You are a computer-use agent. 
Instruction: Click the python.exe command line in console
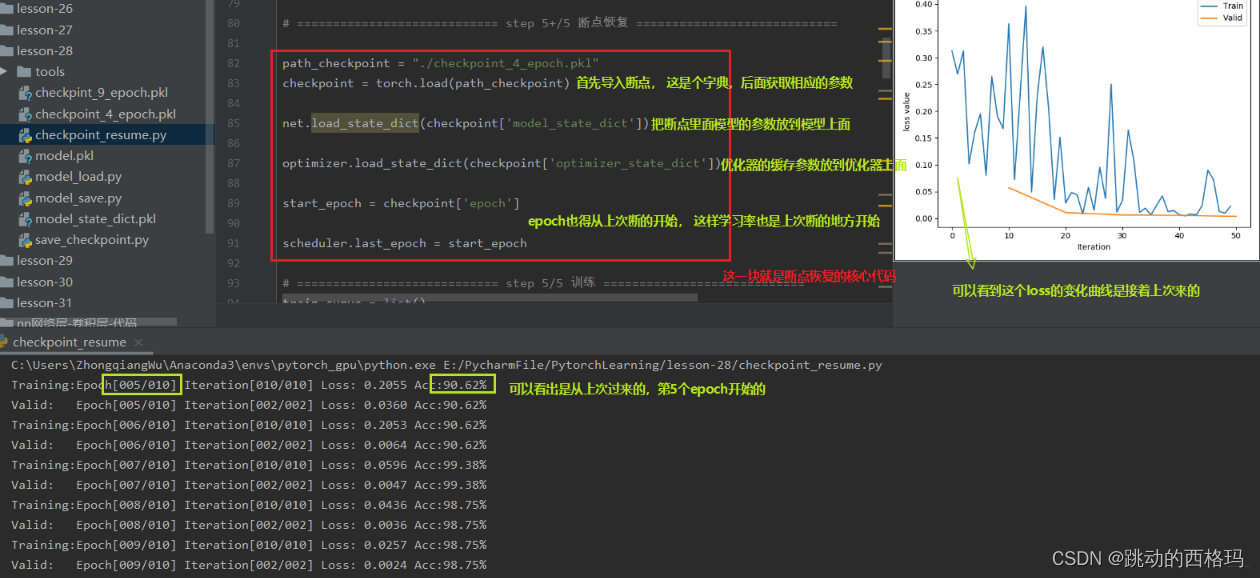pyautogui.click(x=447, y=365)
